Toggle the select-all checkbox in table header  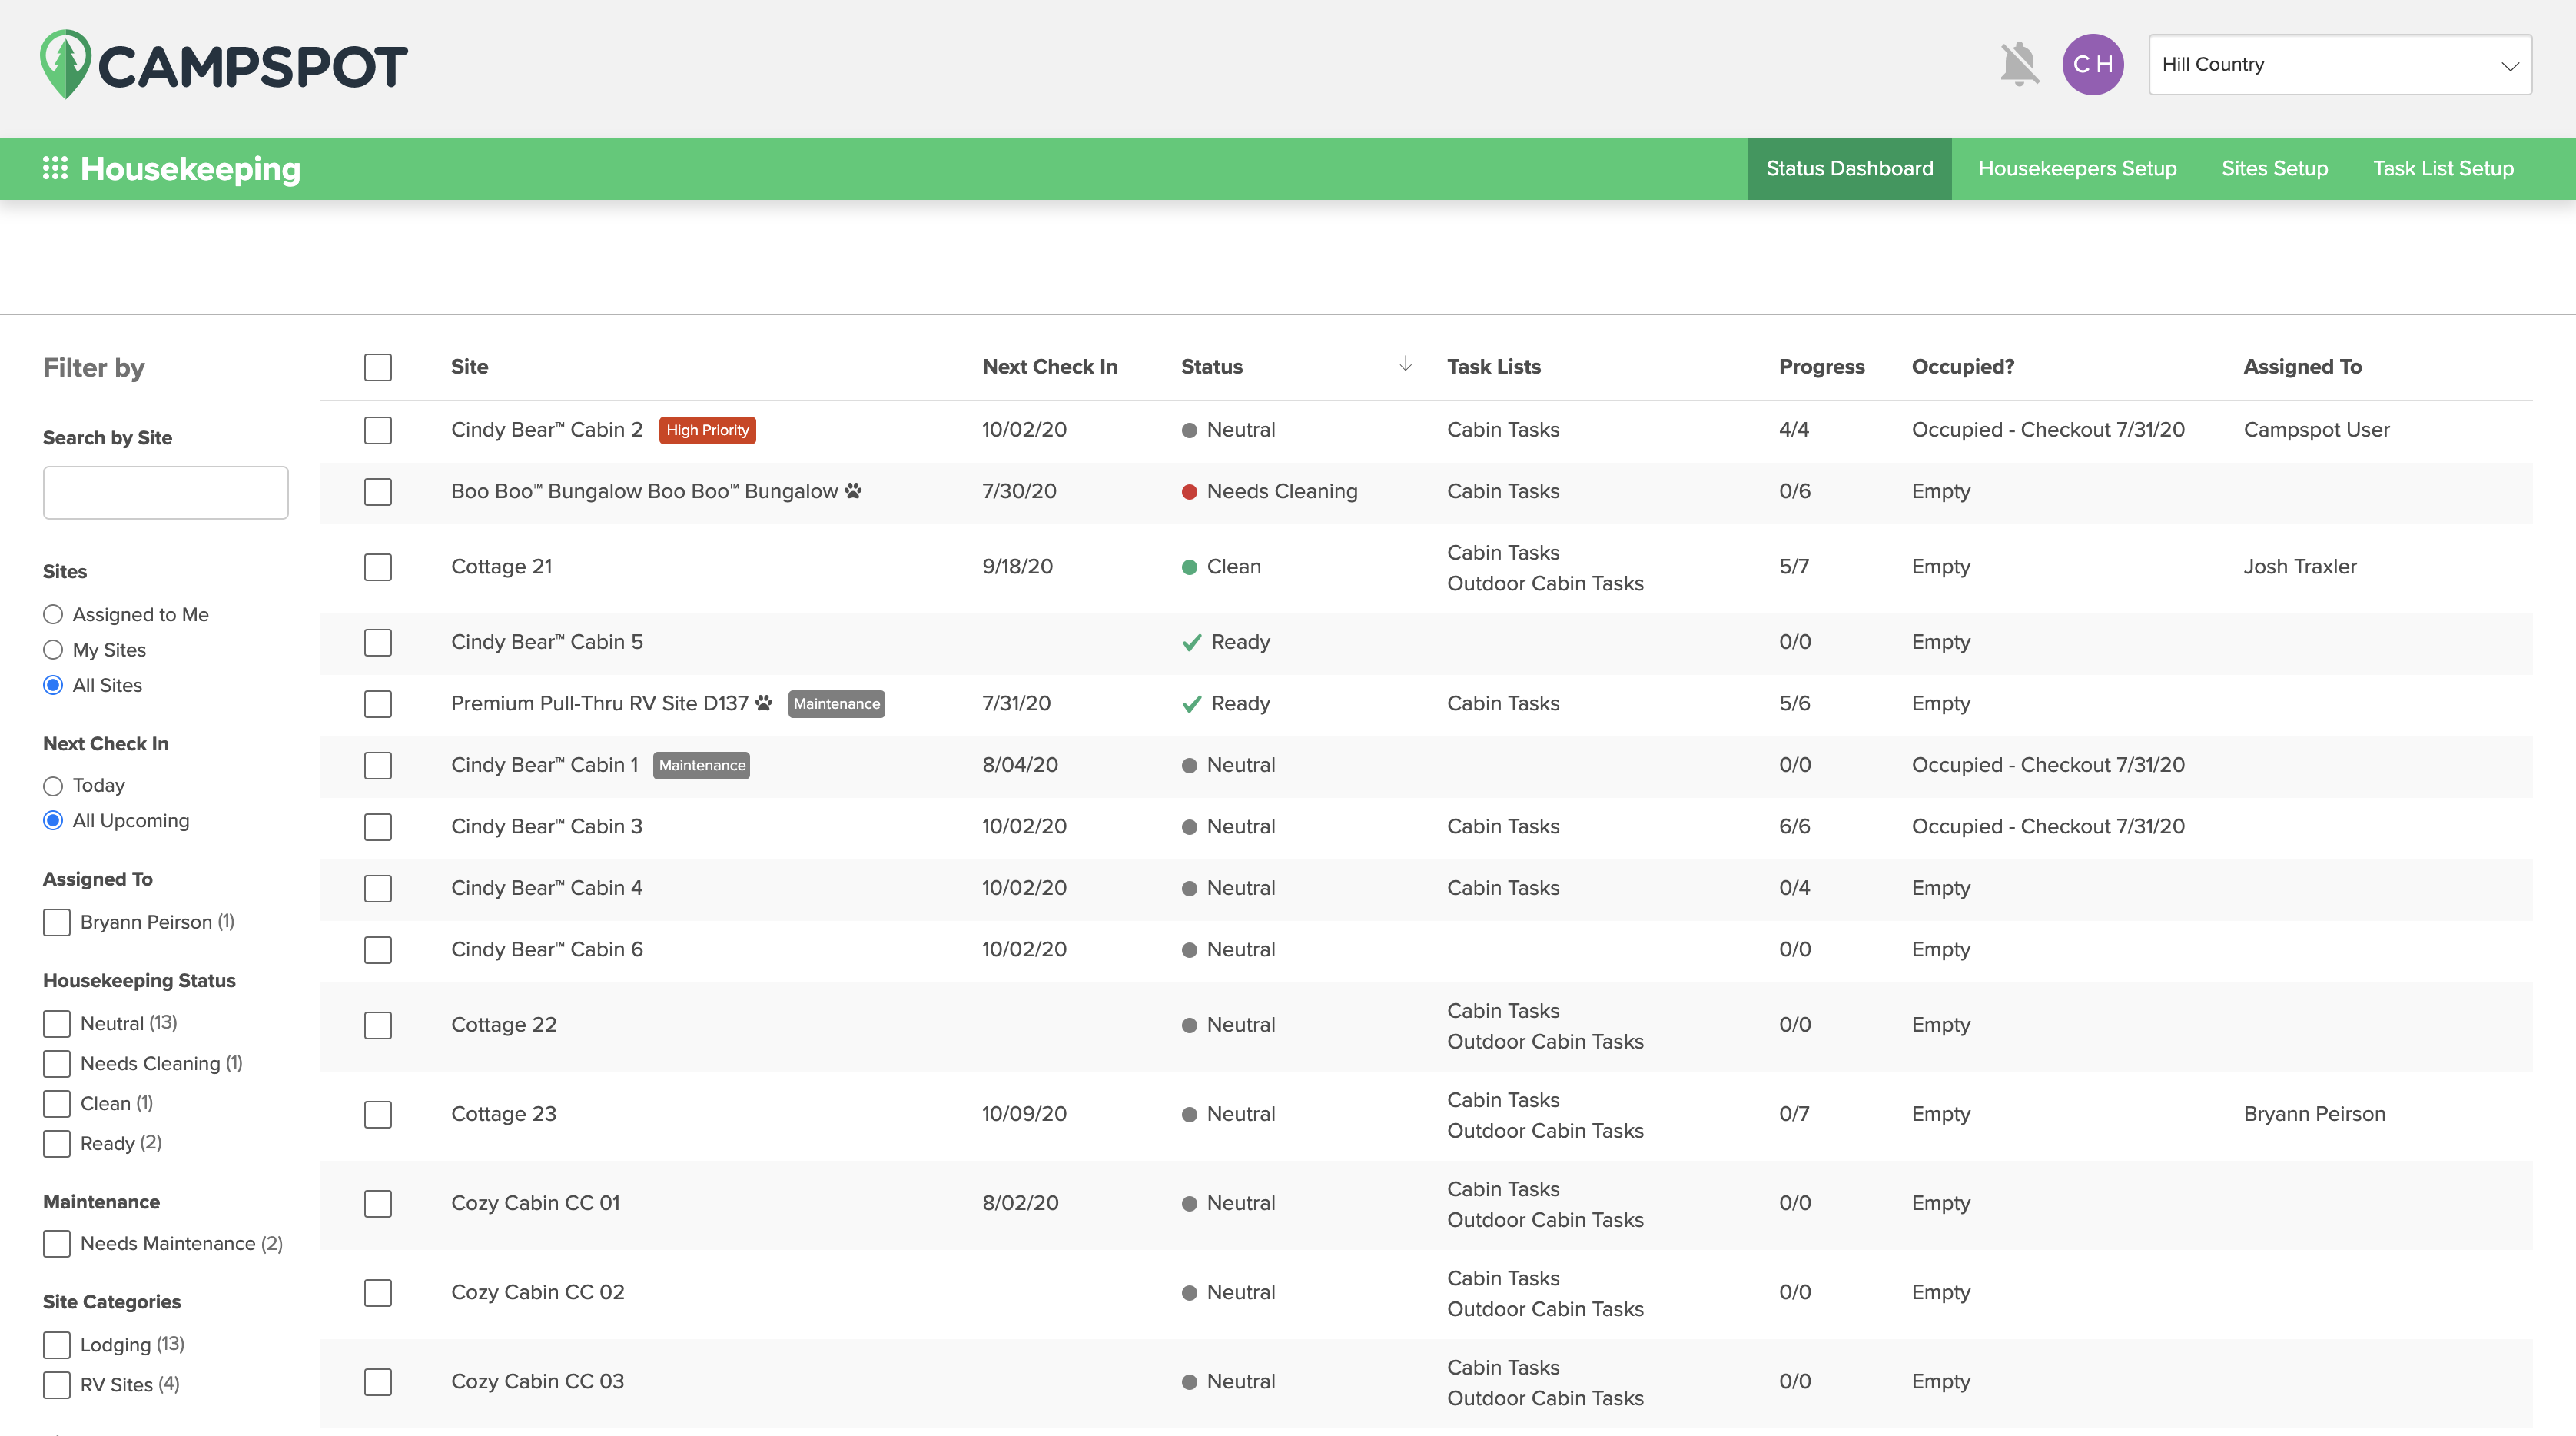(x=378, y=367)
